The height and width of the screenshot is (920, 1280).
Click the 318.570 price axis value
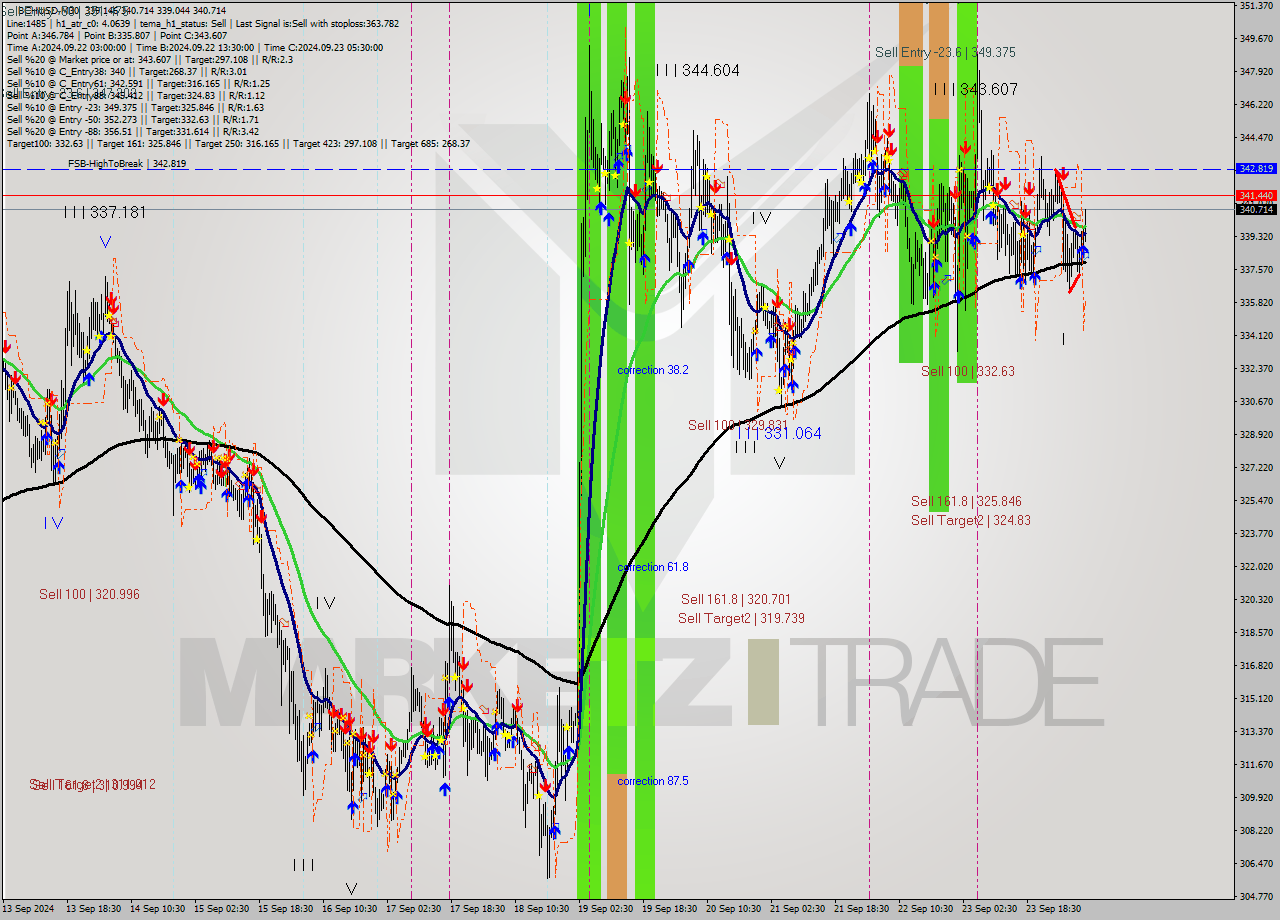[x=1256, y=633]
